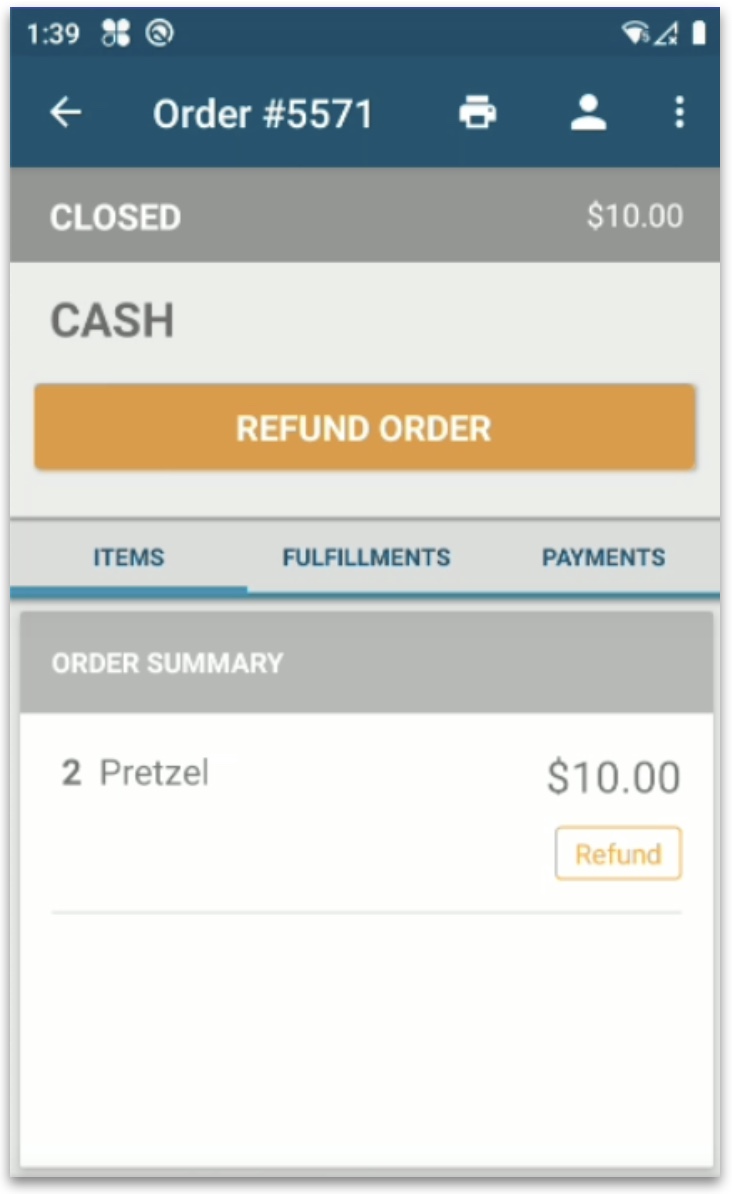
Task: Switch to the Items tab
Action: (x=129, y=557)
